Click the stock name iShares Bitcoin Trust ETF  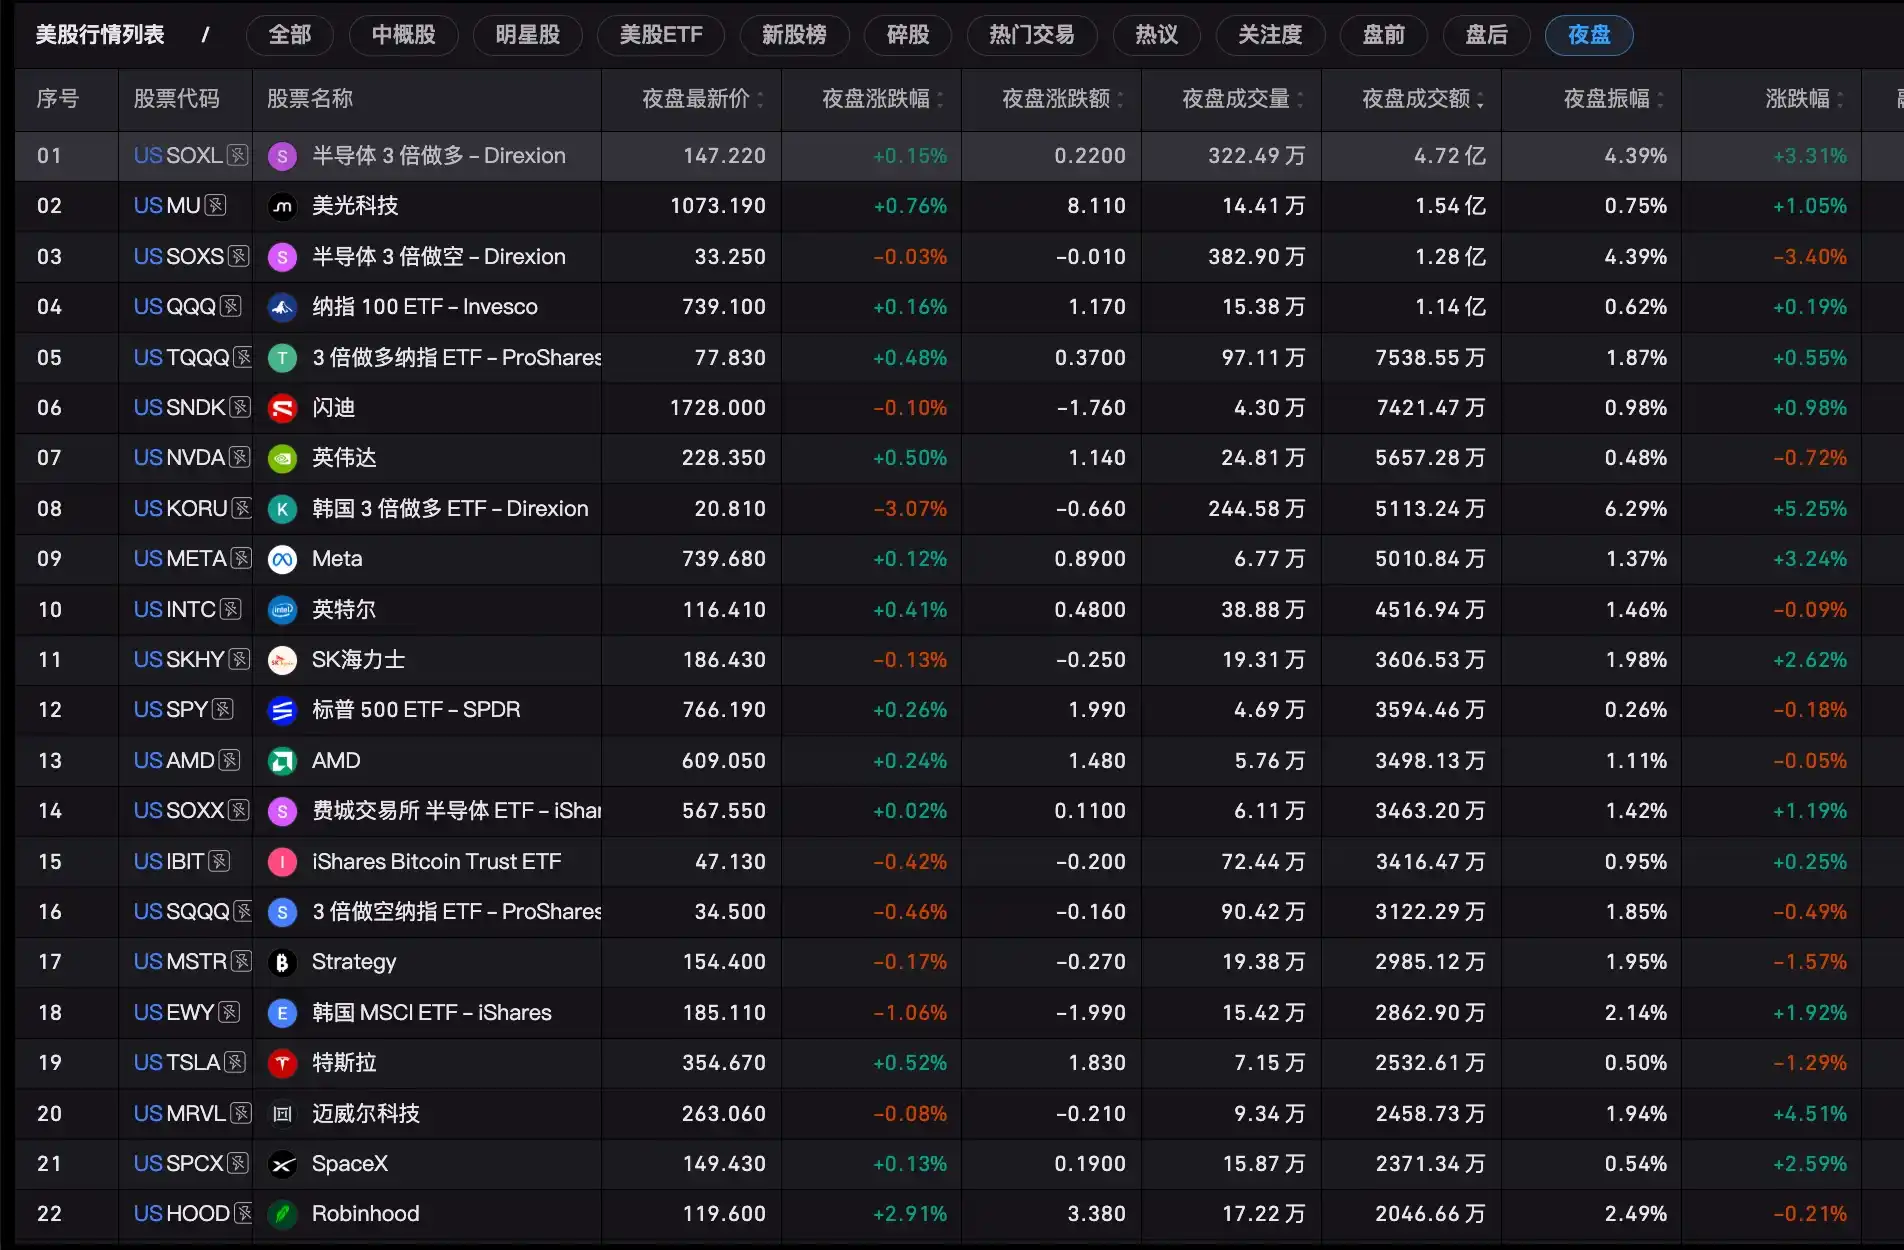tap(437, 862)
